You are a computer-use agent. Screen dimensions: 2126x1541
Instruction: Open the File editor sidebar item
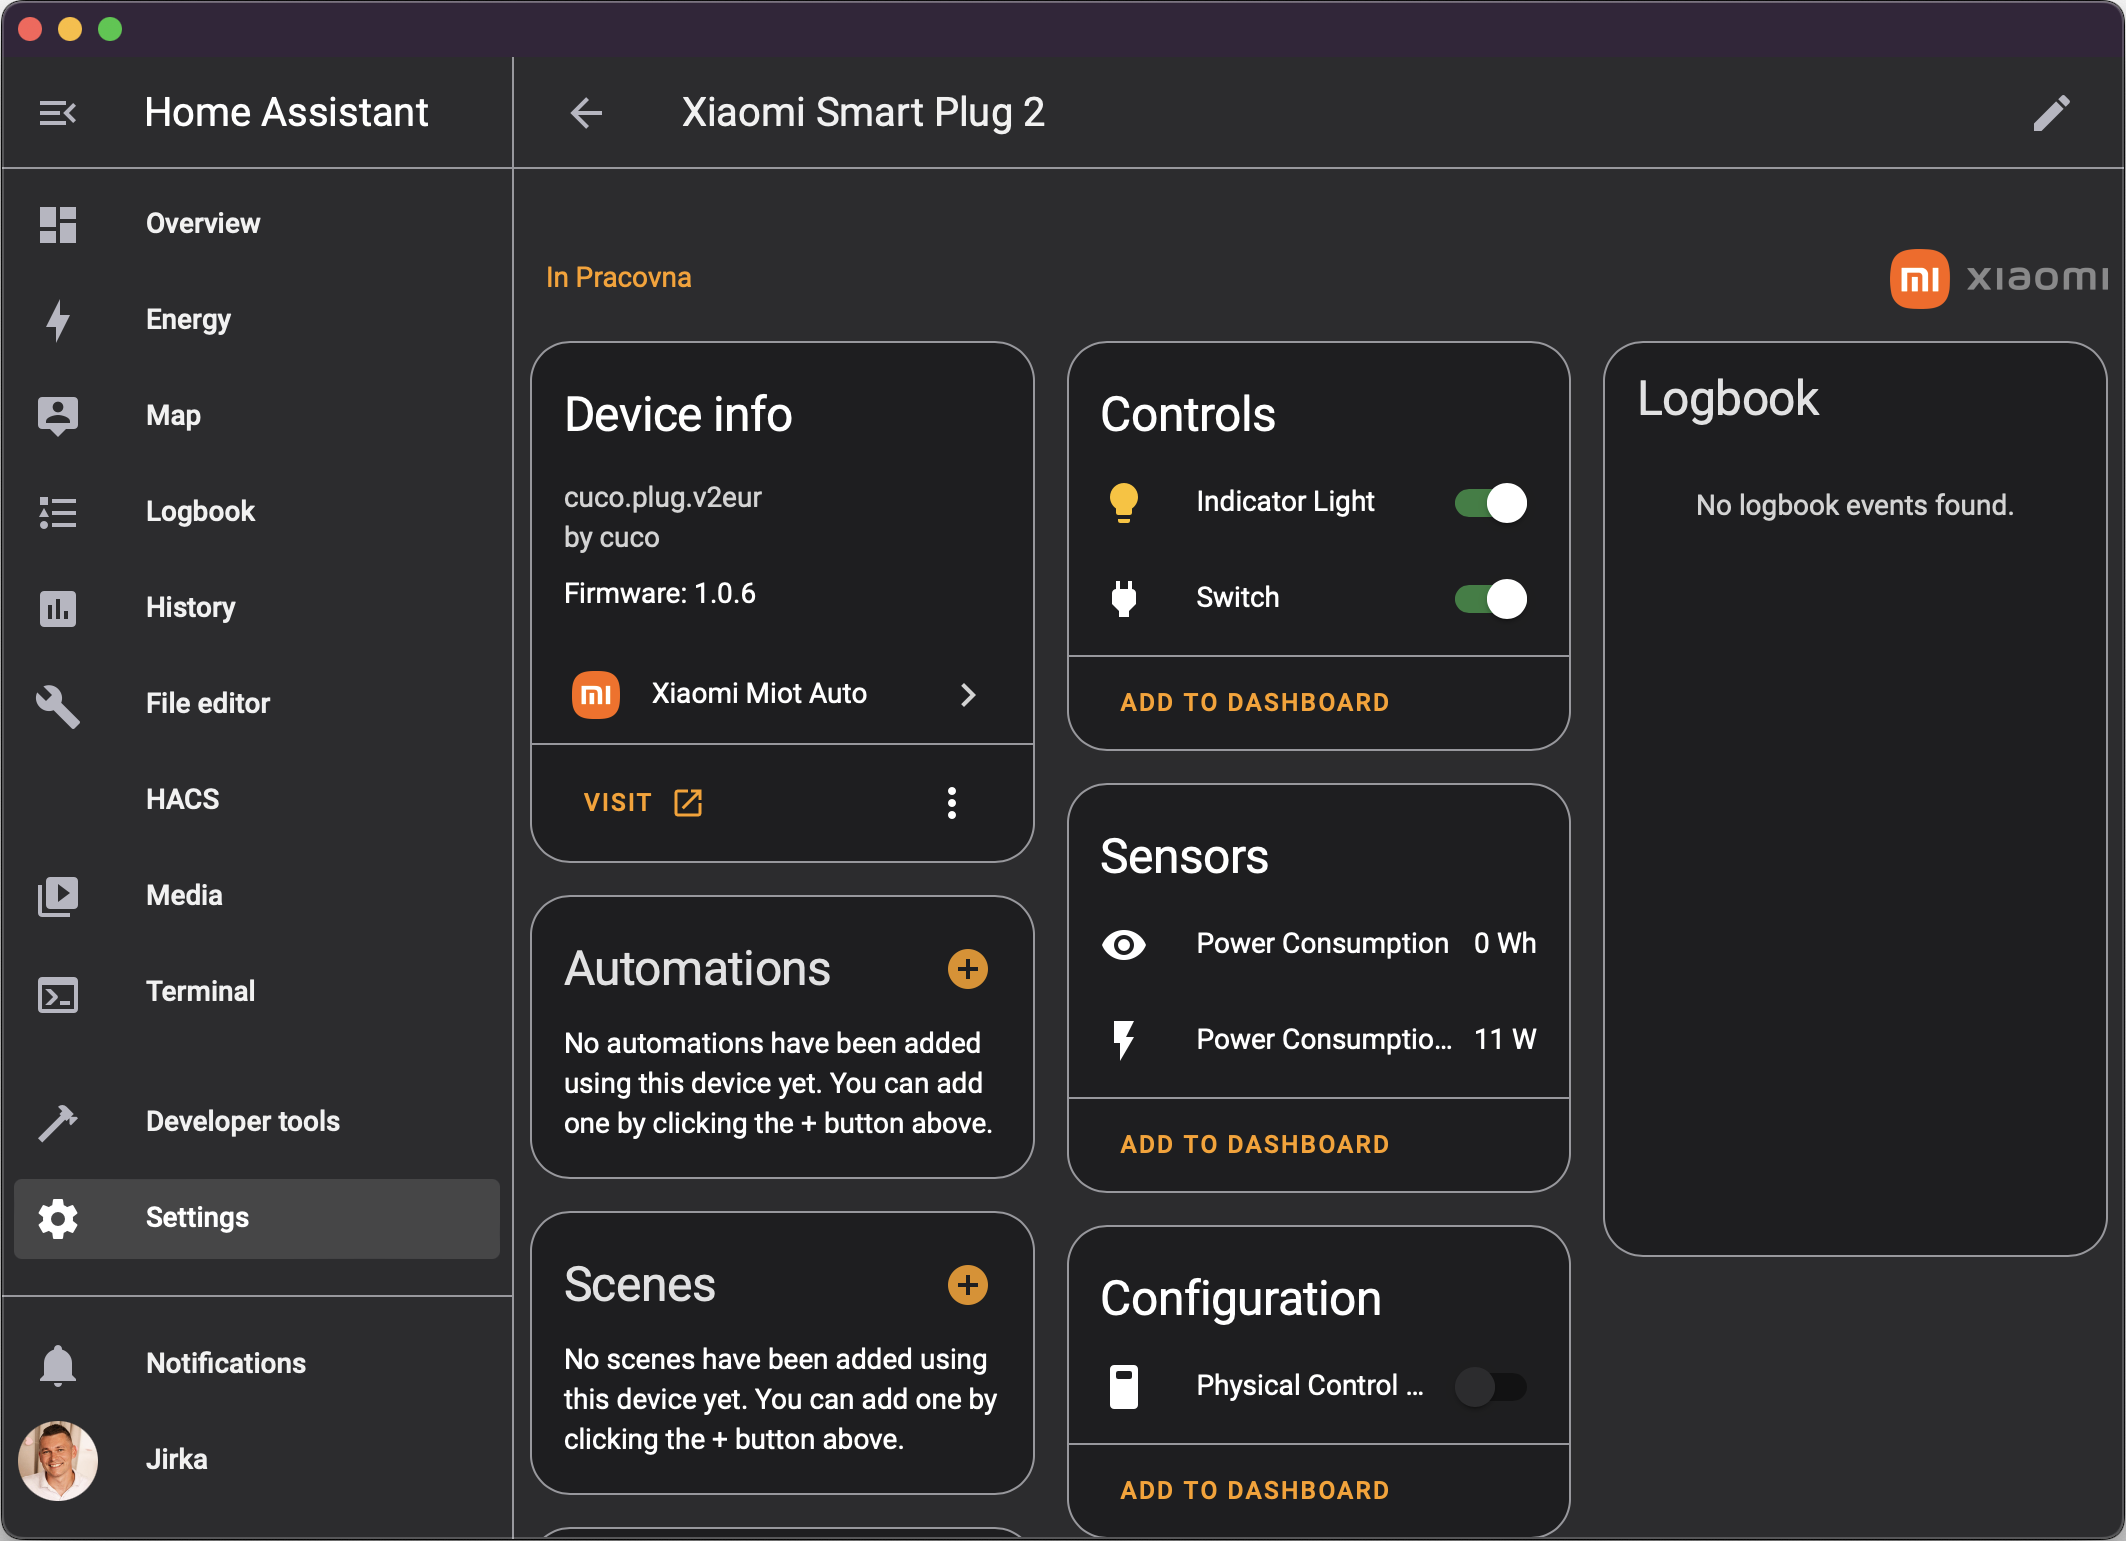tap(257, 704)
